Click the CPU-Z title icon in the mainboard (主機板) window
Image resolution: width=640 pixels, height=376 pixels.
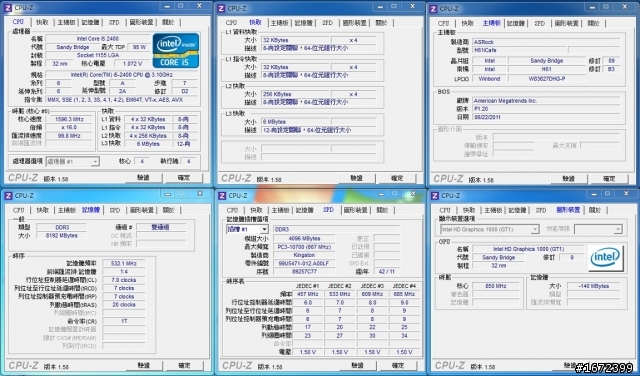[x=433, y=9]
